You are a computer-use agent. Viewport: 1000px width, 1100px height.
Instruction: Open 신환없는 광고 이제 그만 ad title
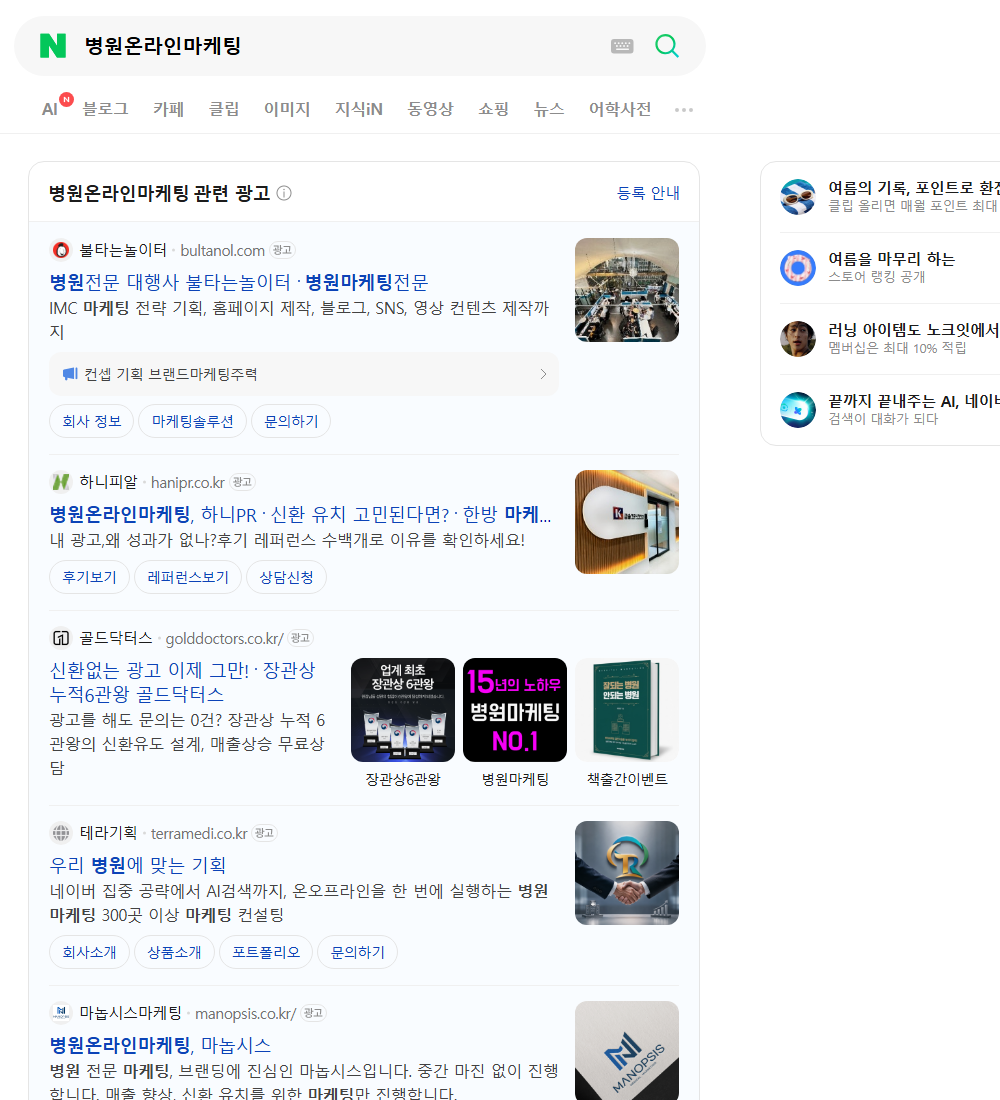click(182, 682)
